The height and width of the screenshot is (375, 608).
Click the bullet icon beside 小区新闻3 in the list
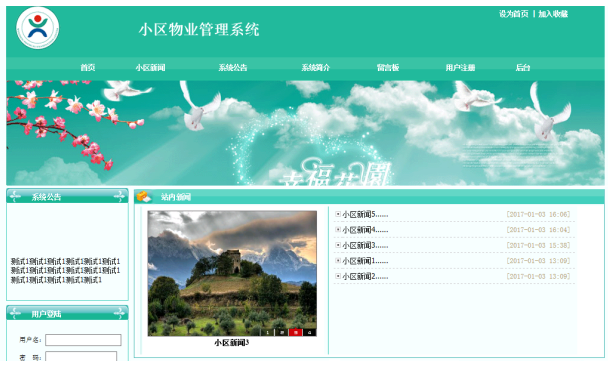click(338, 245)
